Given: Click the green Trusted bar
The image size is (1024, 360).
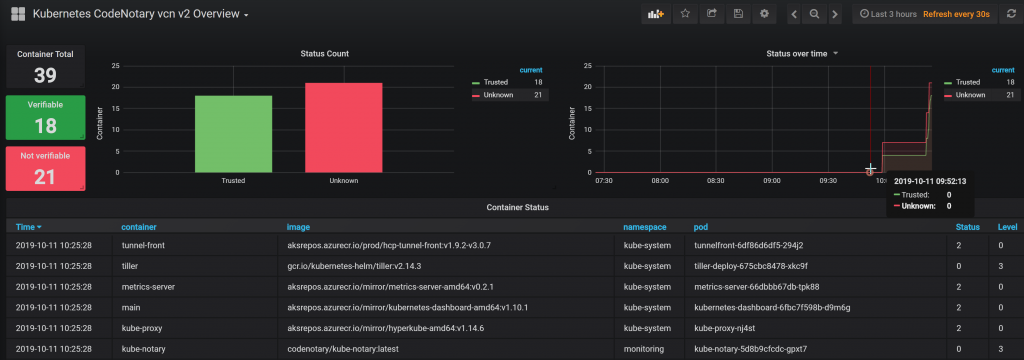Looking at the screenshot, I should 233,134.
